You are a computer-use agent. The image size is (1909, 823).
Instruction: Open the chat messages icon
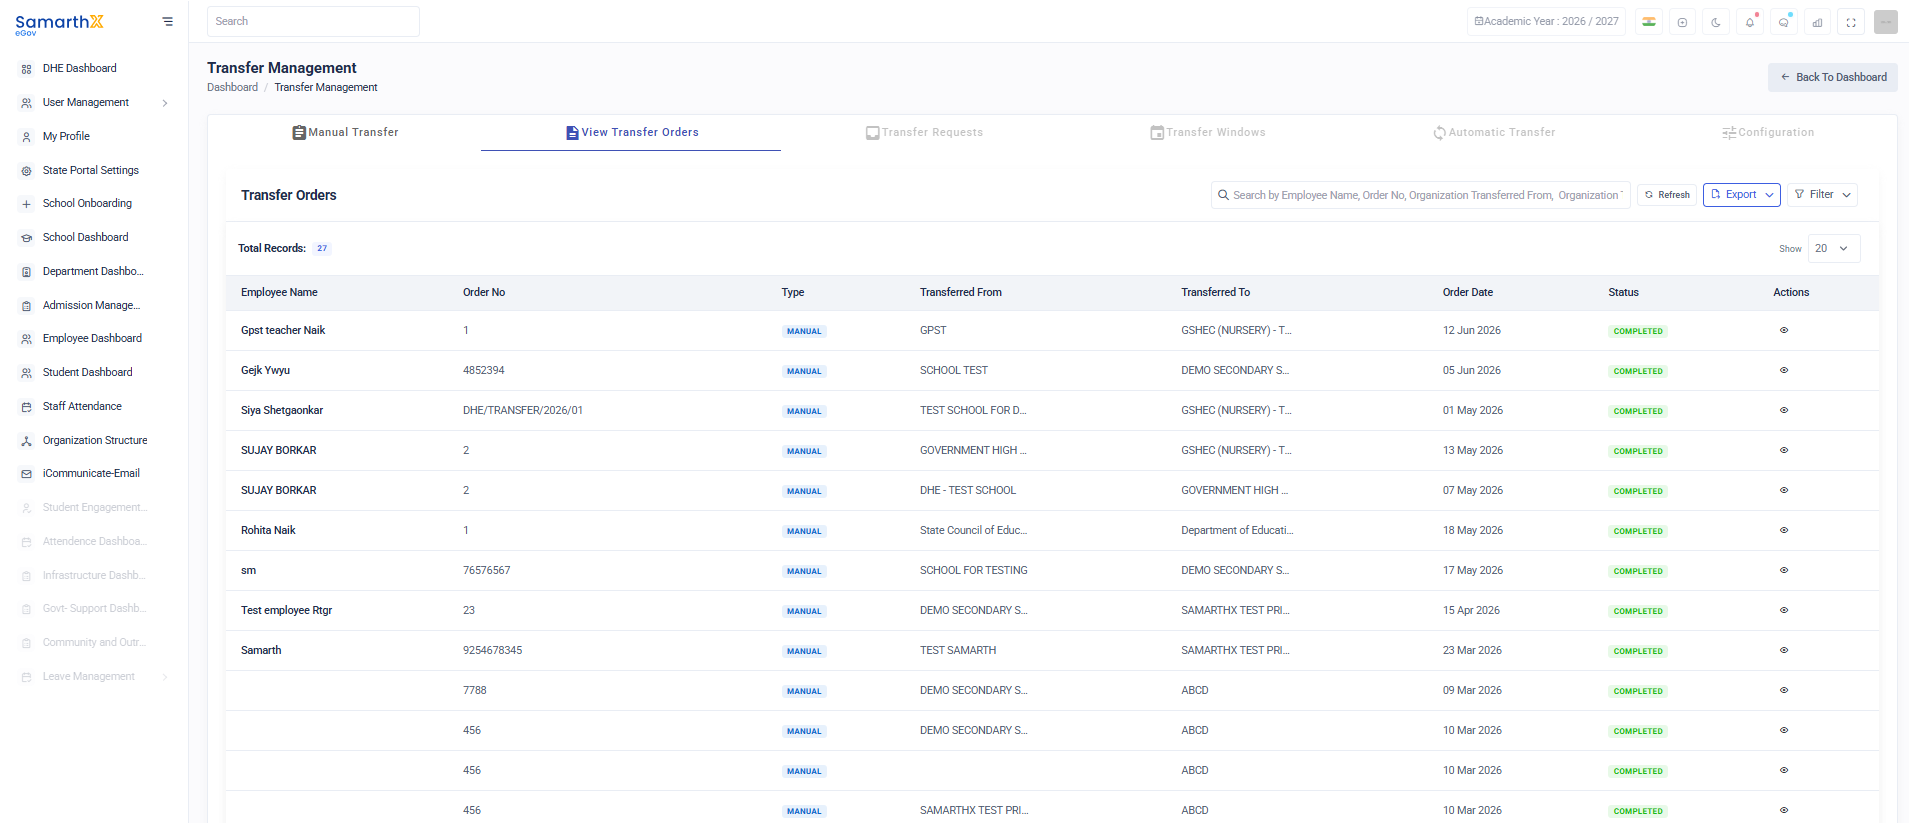click(x=1784, y=22)
